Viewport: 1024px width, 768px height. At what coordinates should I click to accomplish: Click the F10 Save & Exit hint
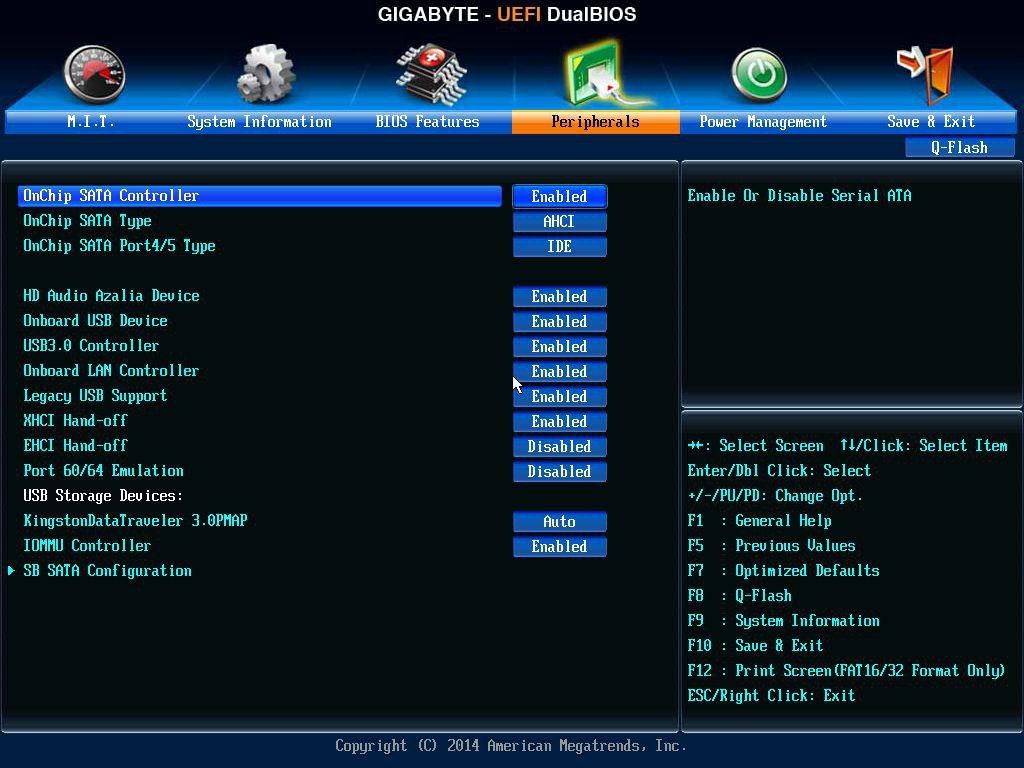pos(756,645)
